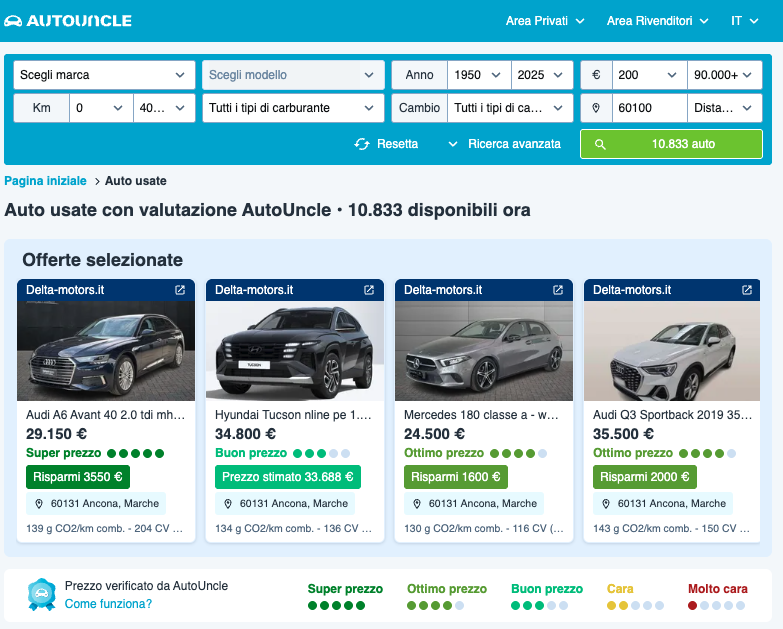Click Risparmi 3550 € badge
This screenshot has height=629, width=783.
78,477
